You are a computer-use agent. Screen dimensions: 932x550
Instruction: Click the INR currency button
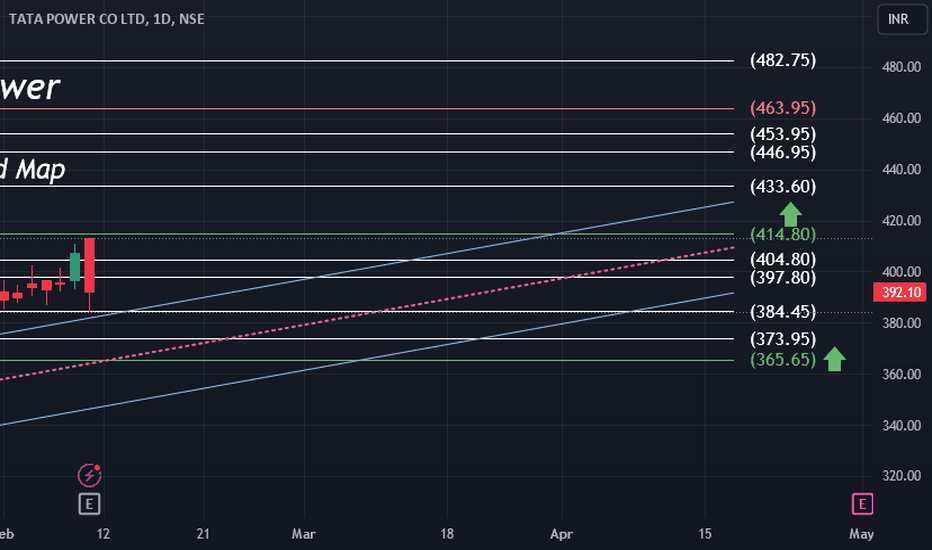(902, 19)
